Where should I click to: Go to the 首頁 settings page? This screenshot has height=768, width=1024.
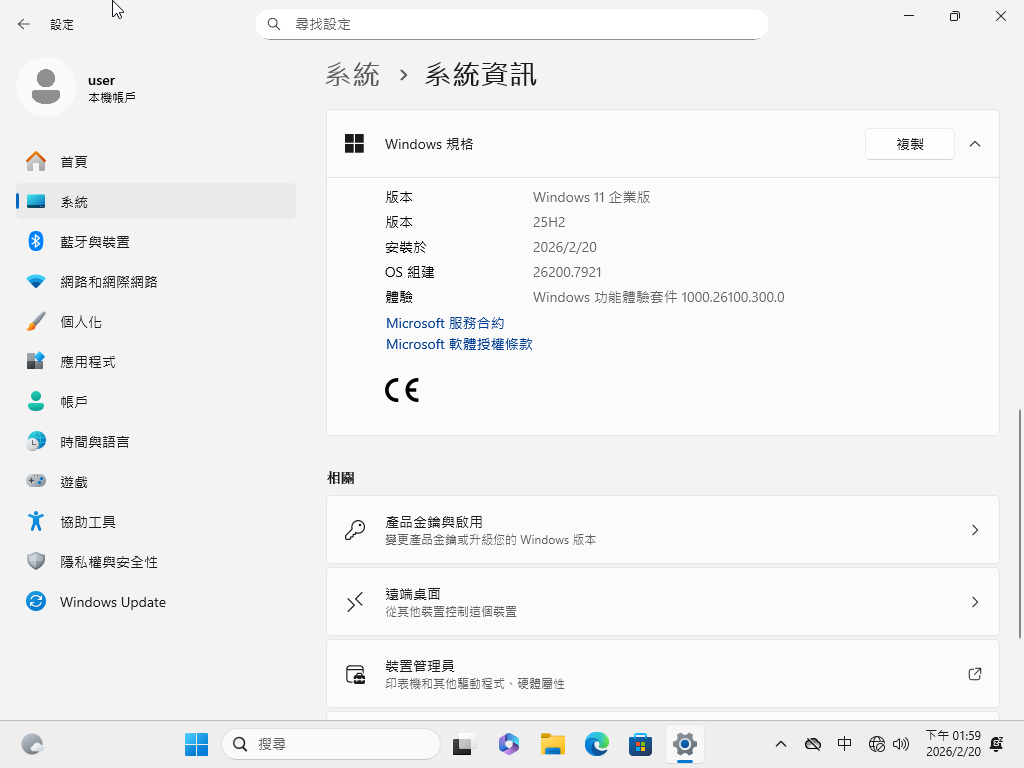pos(74,162)
